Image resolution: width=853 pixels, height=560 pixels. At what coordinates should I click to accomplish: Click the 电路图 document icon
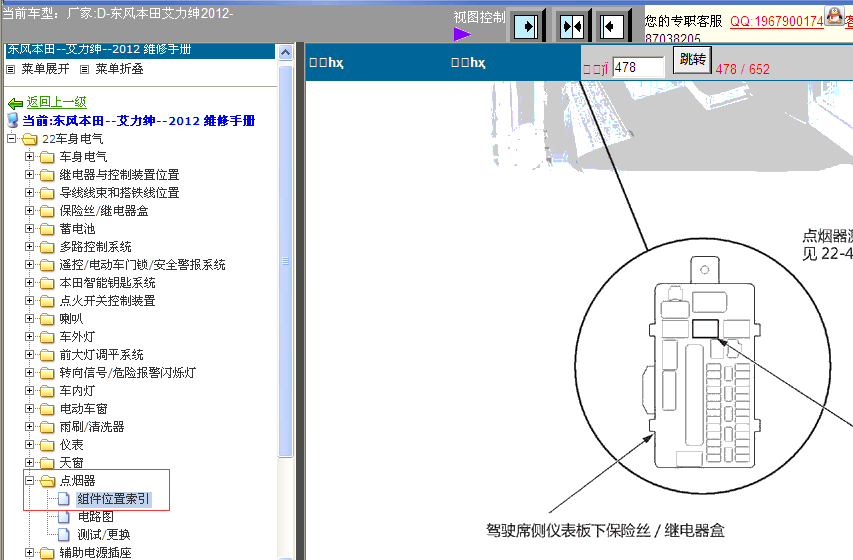(64, 516)
